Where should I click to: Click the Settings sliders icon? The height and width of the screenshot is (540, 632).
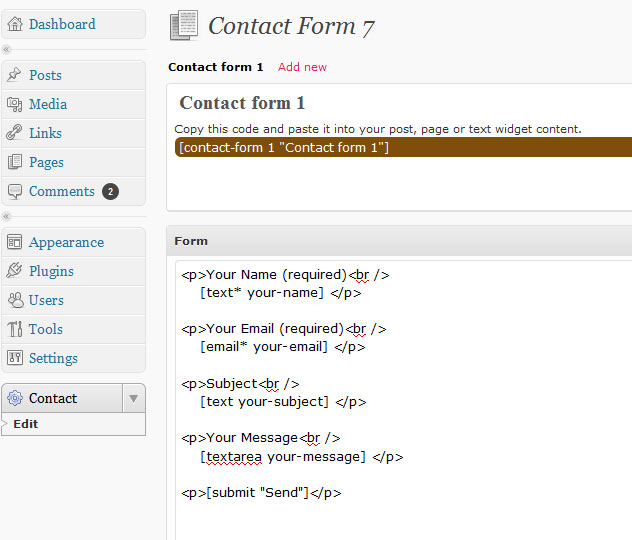pos(15,357)
